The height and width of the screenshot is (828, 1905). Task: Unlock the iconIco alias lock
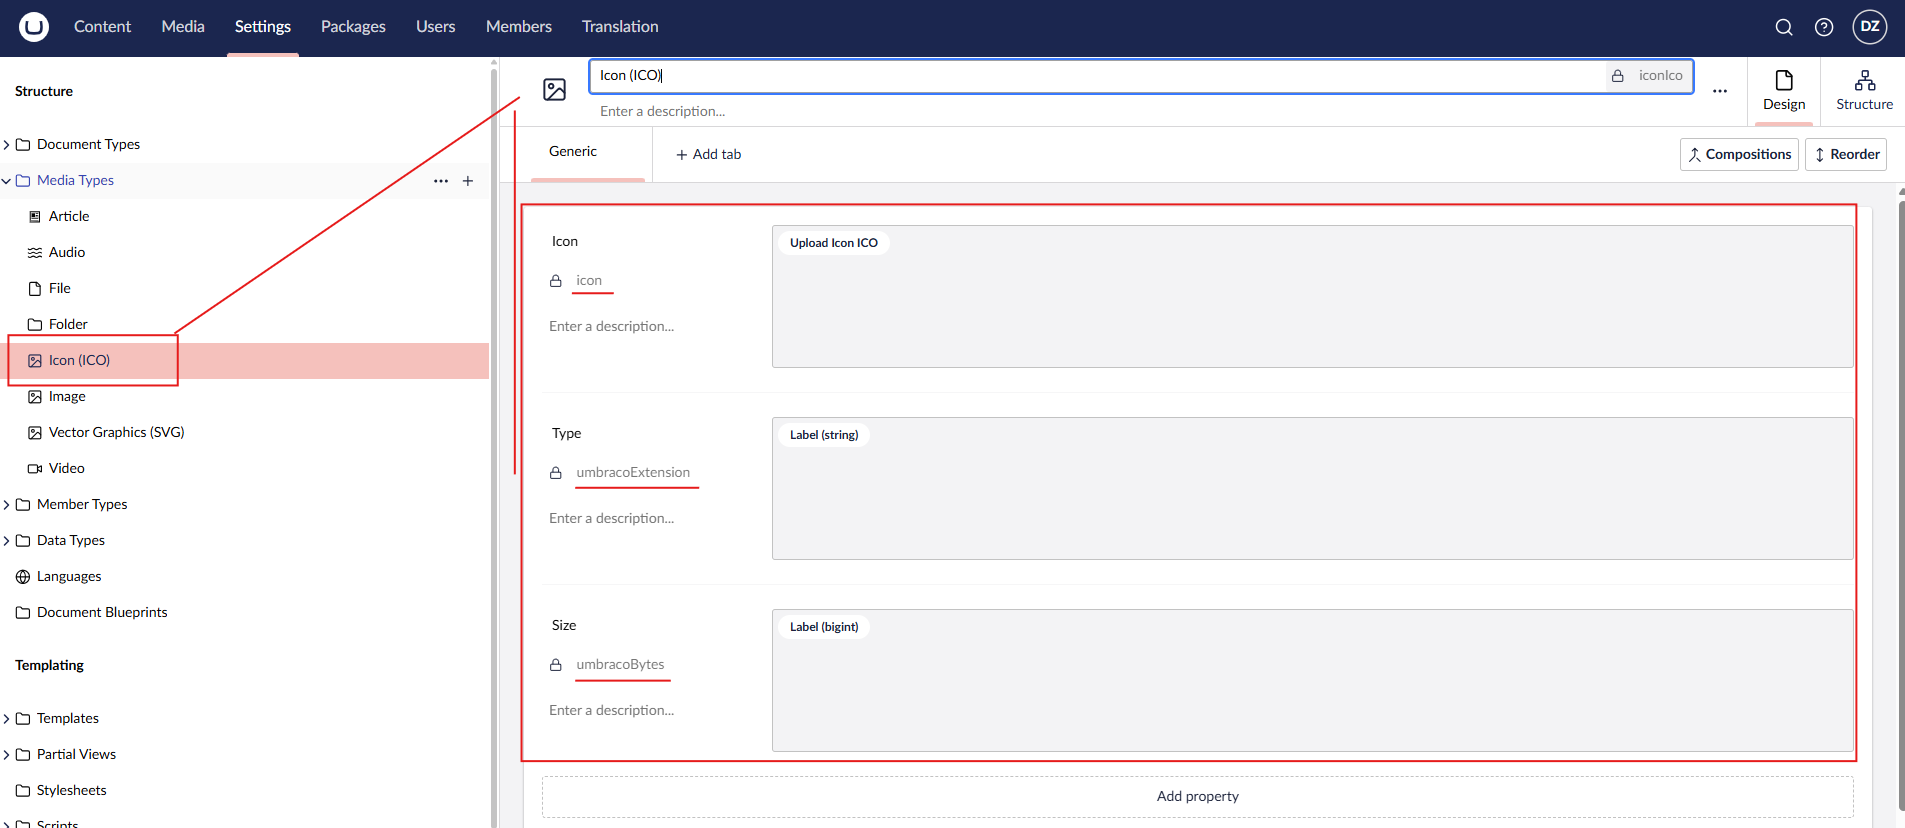[1617, 76]
